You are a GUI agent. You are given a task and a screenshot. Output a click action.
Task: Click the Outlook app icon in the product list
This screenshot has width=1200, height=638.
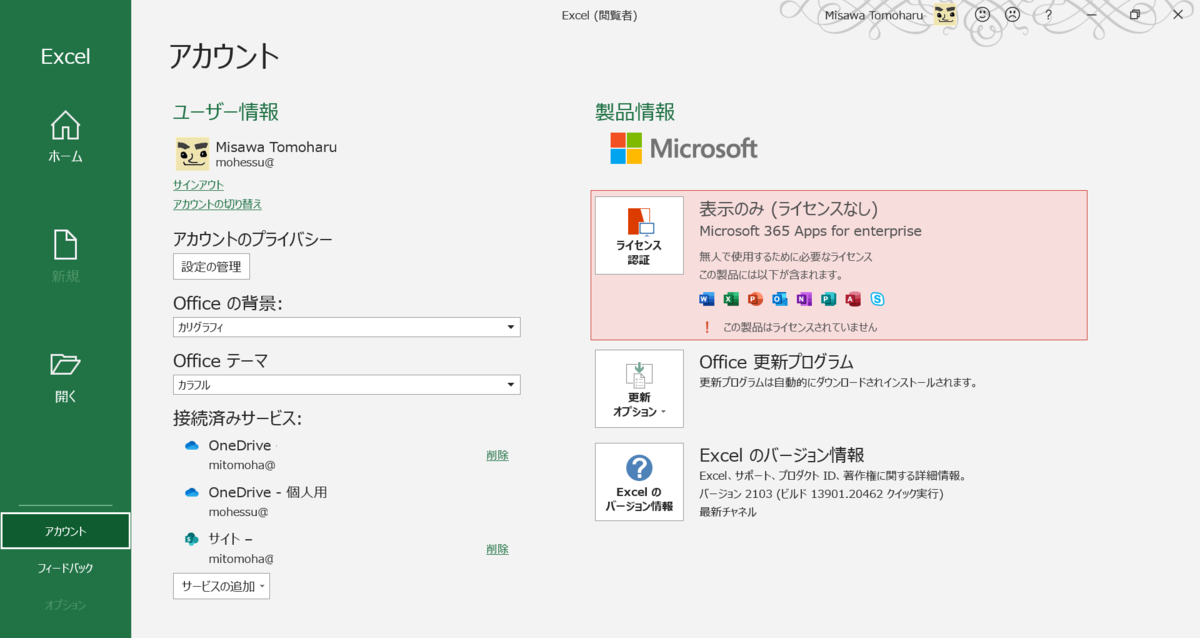(x=780, y=299)
